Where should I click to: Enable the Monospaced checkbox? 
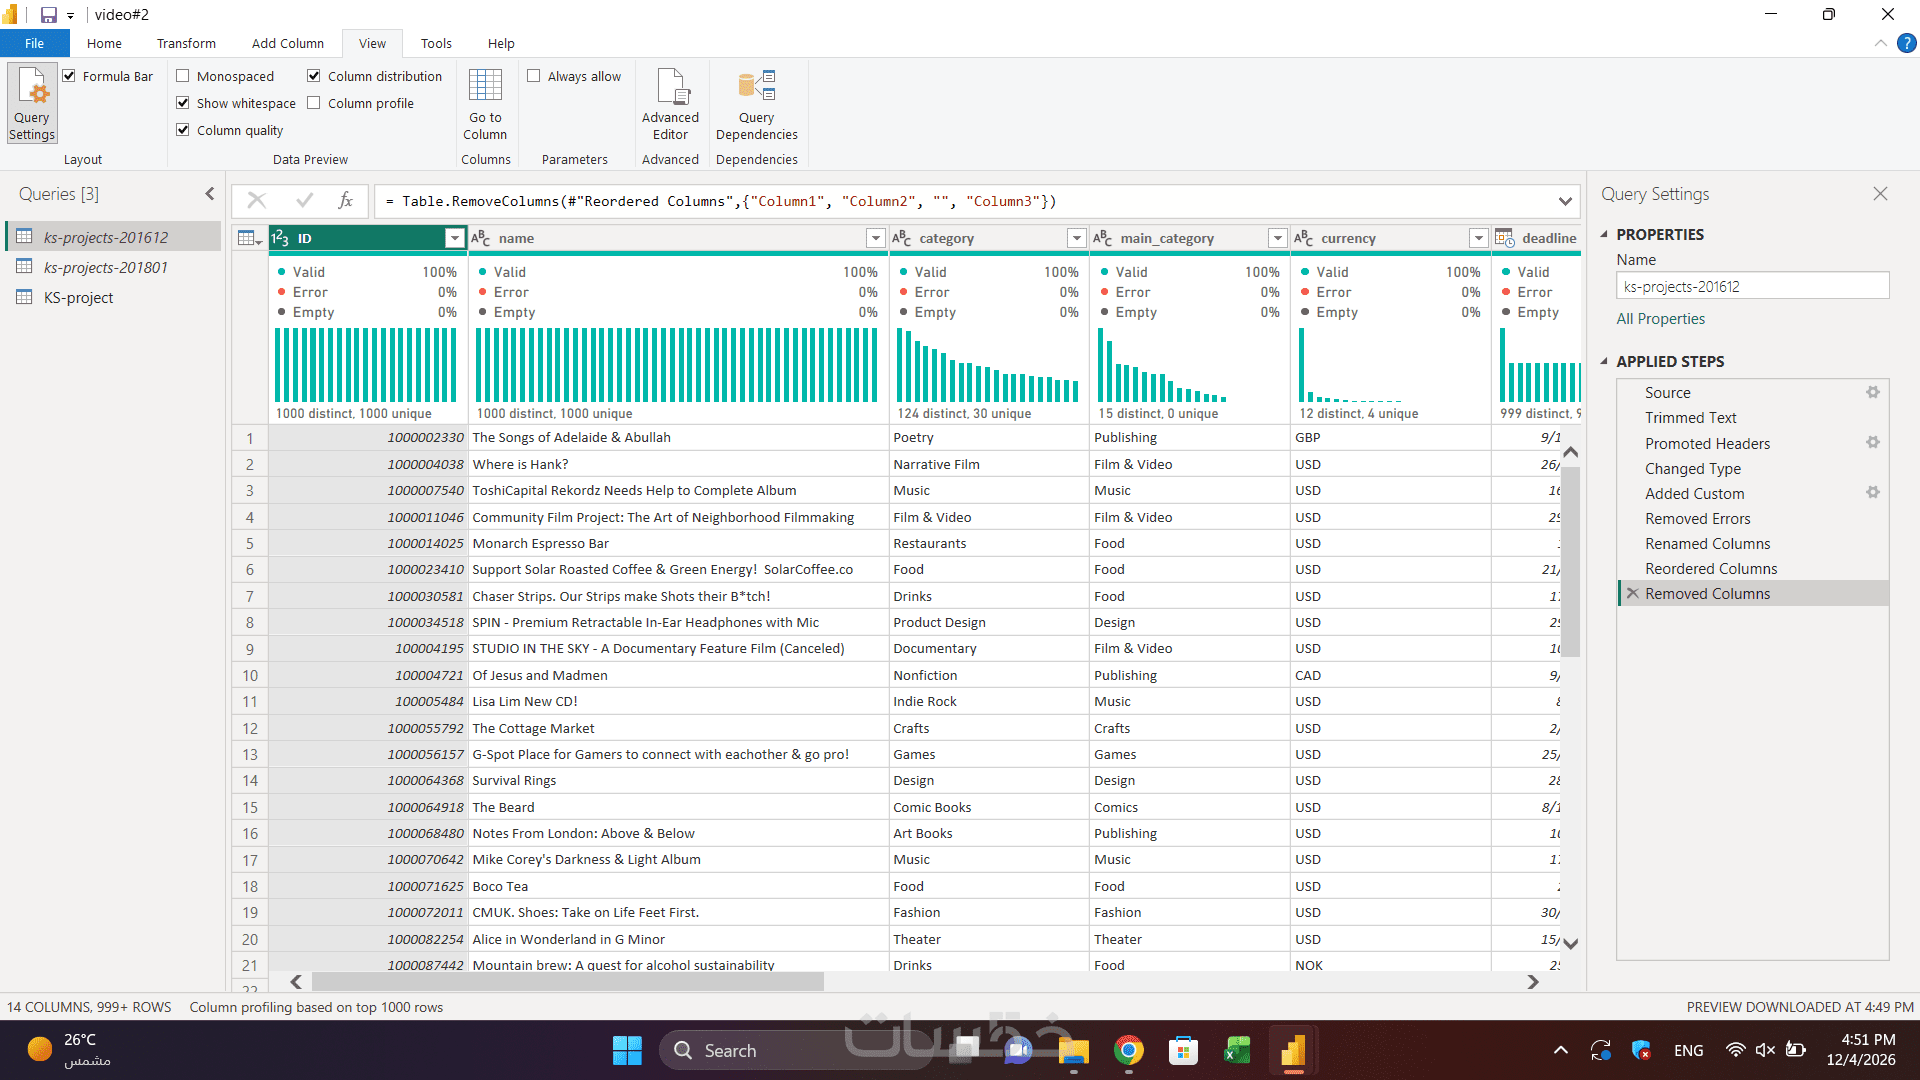[x=183, y=76]
